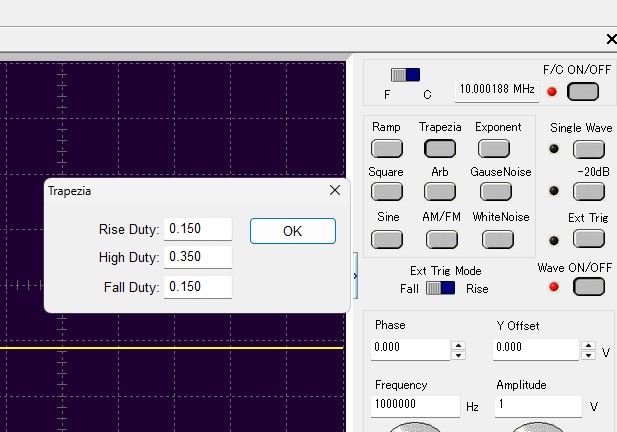Click OK in the Trapezia dialog
Screen dimensions: 617x432
point(292,231)
